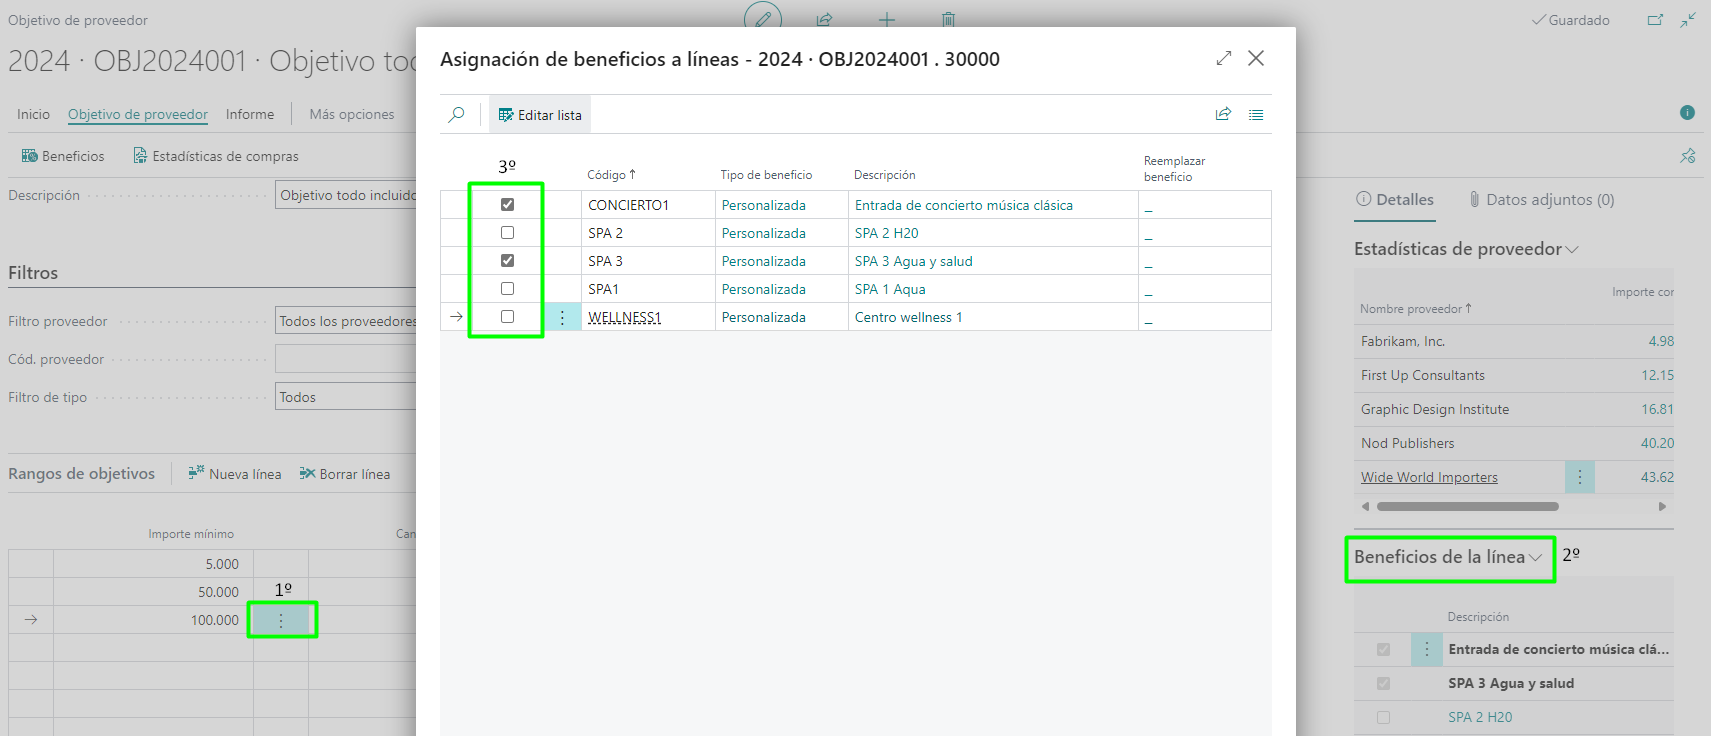The height and width of the screenshot is (736, 1711).
Task: Click the information circle icon
Action: tap(1687, 113)
